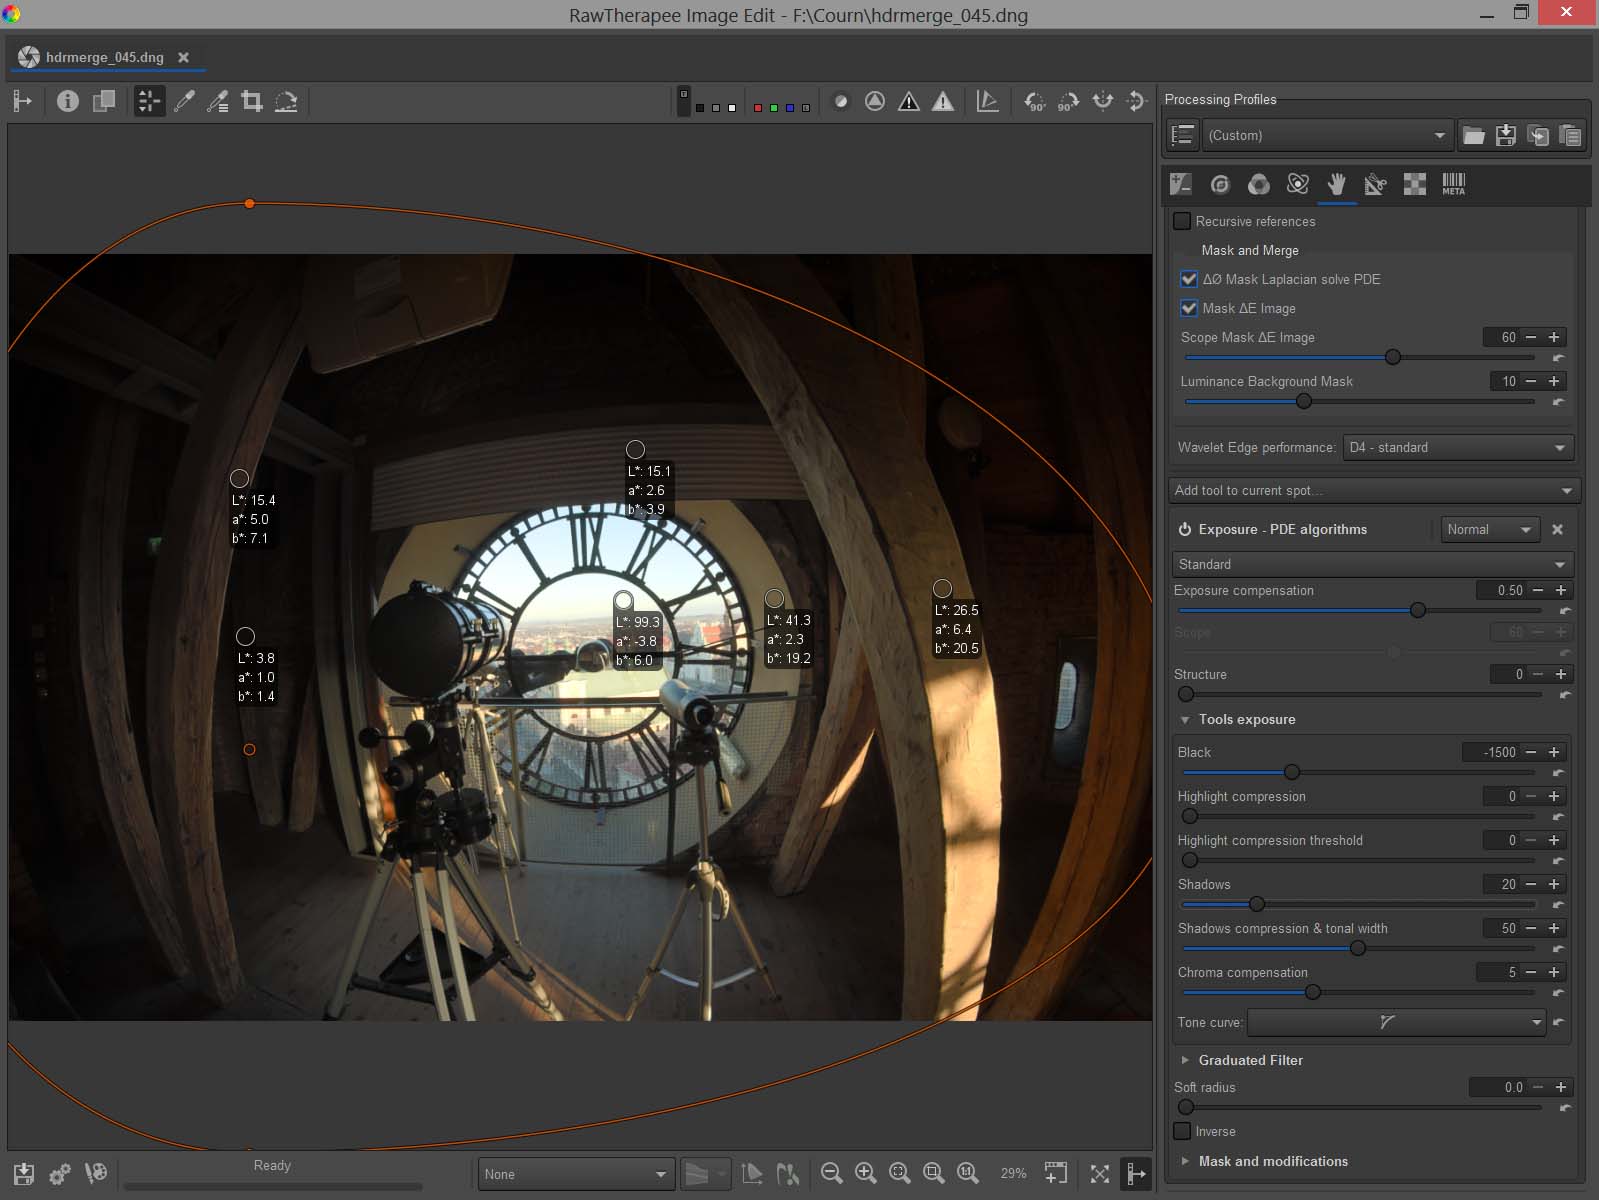Save current processing profile icon
The image size is (1599, 1200).
click(1505, 136)
